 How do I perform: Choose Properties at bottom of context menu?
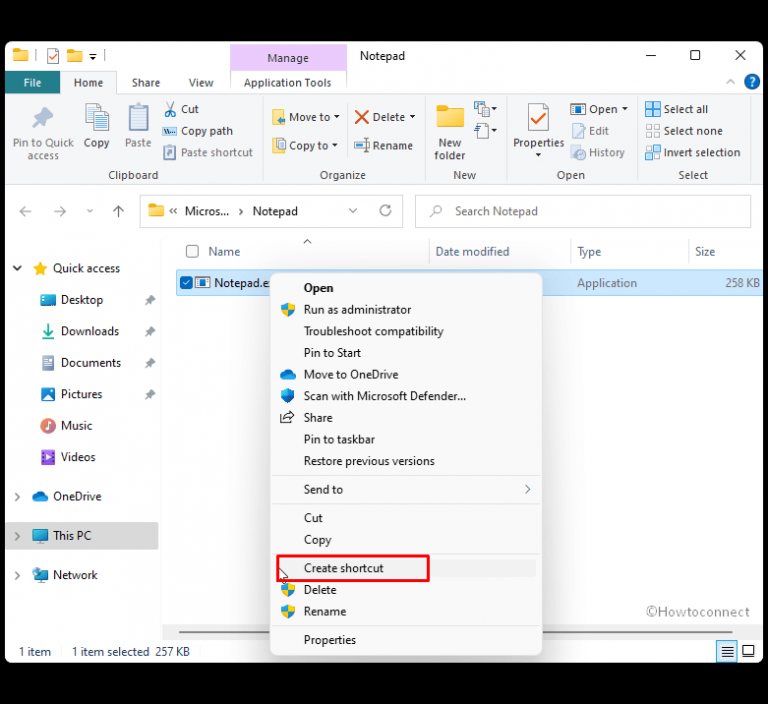(x=406, y=640)
